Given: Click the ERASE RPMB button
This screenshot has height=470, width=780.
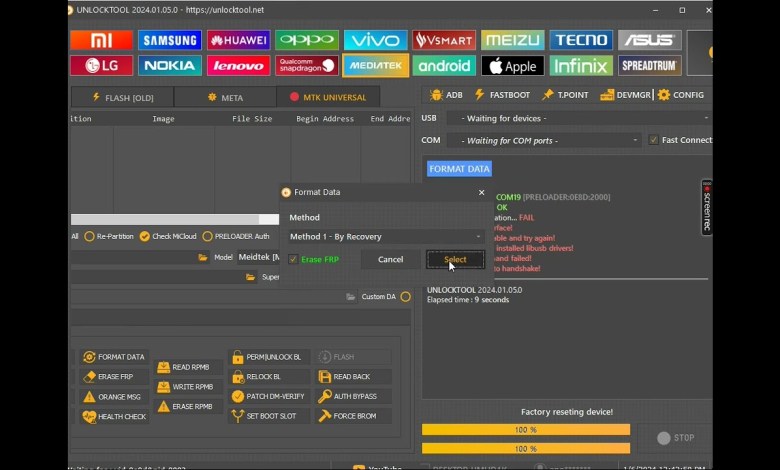Looking at the screenshot, I should click(188, 407).
